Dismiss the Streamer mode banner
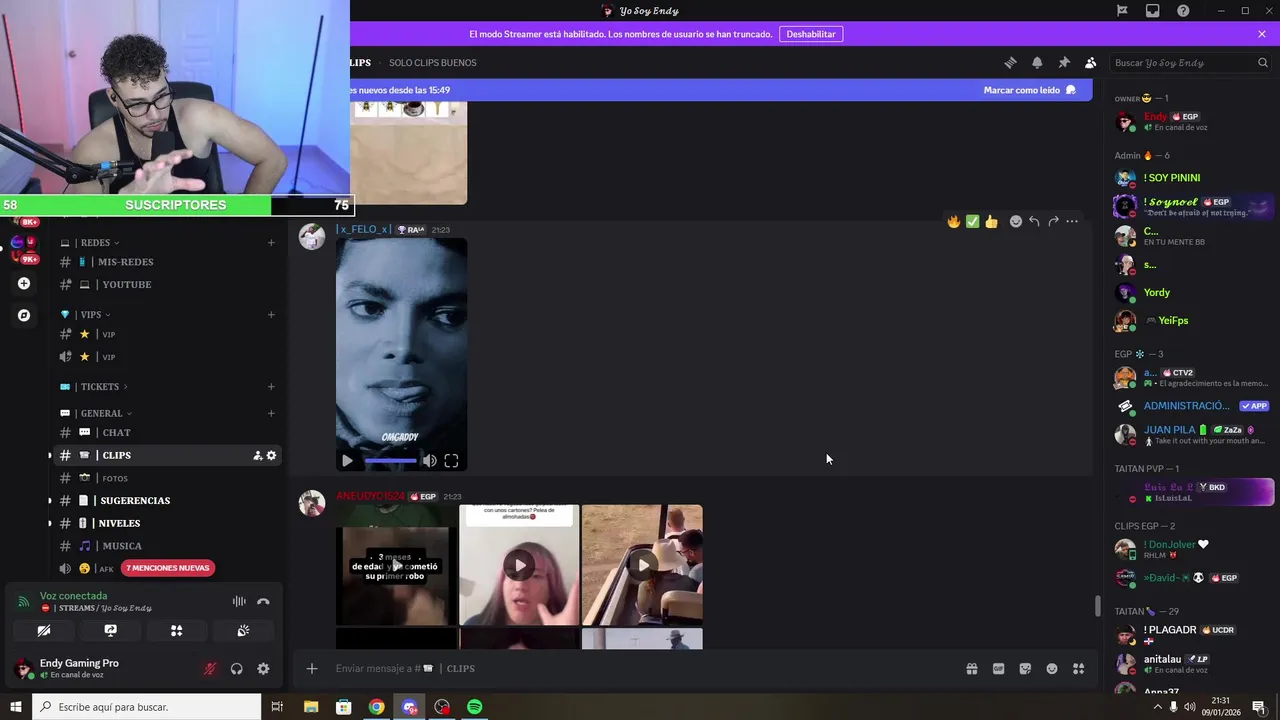Screen dimensions: 1280x720 (x=1262, y=34)
